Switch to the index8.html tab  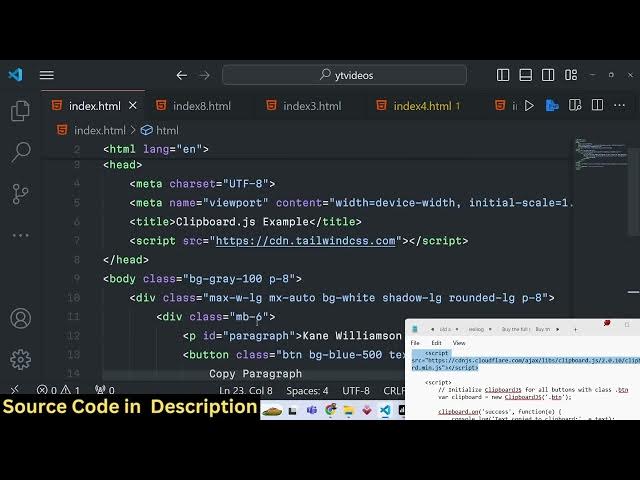coord(201,106)
